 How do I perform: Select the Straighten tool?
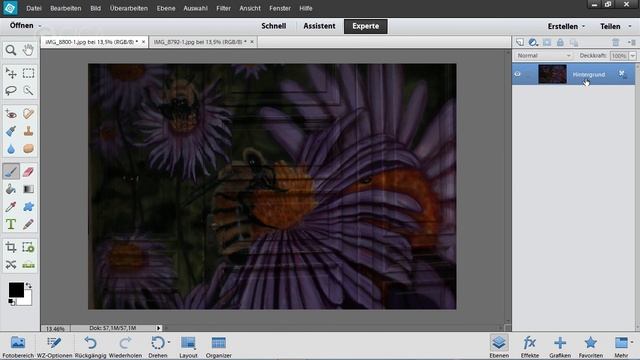[28, 265]
